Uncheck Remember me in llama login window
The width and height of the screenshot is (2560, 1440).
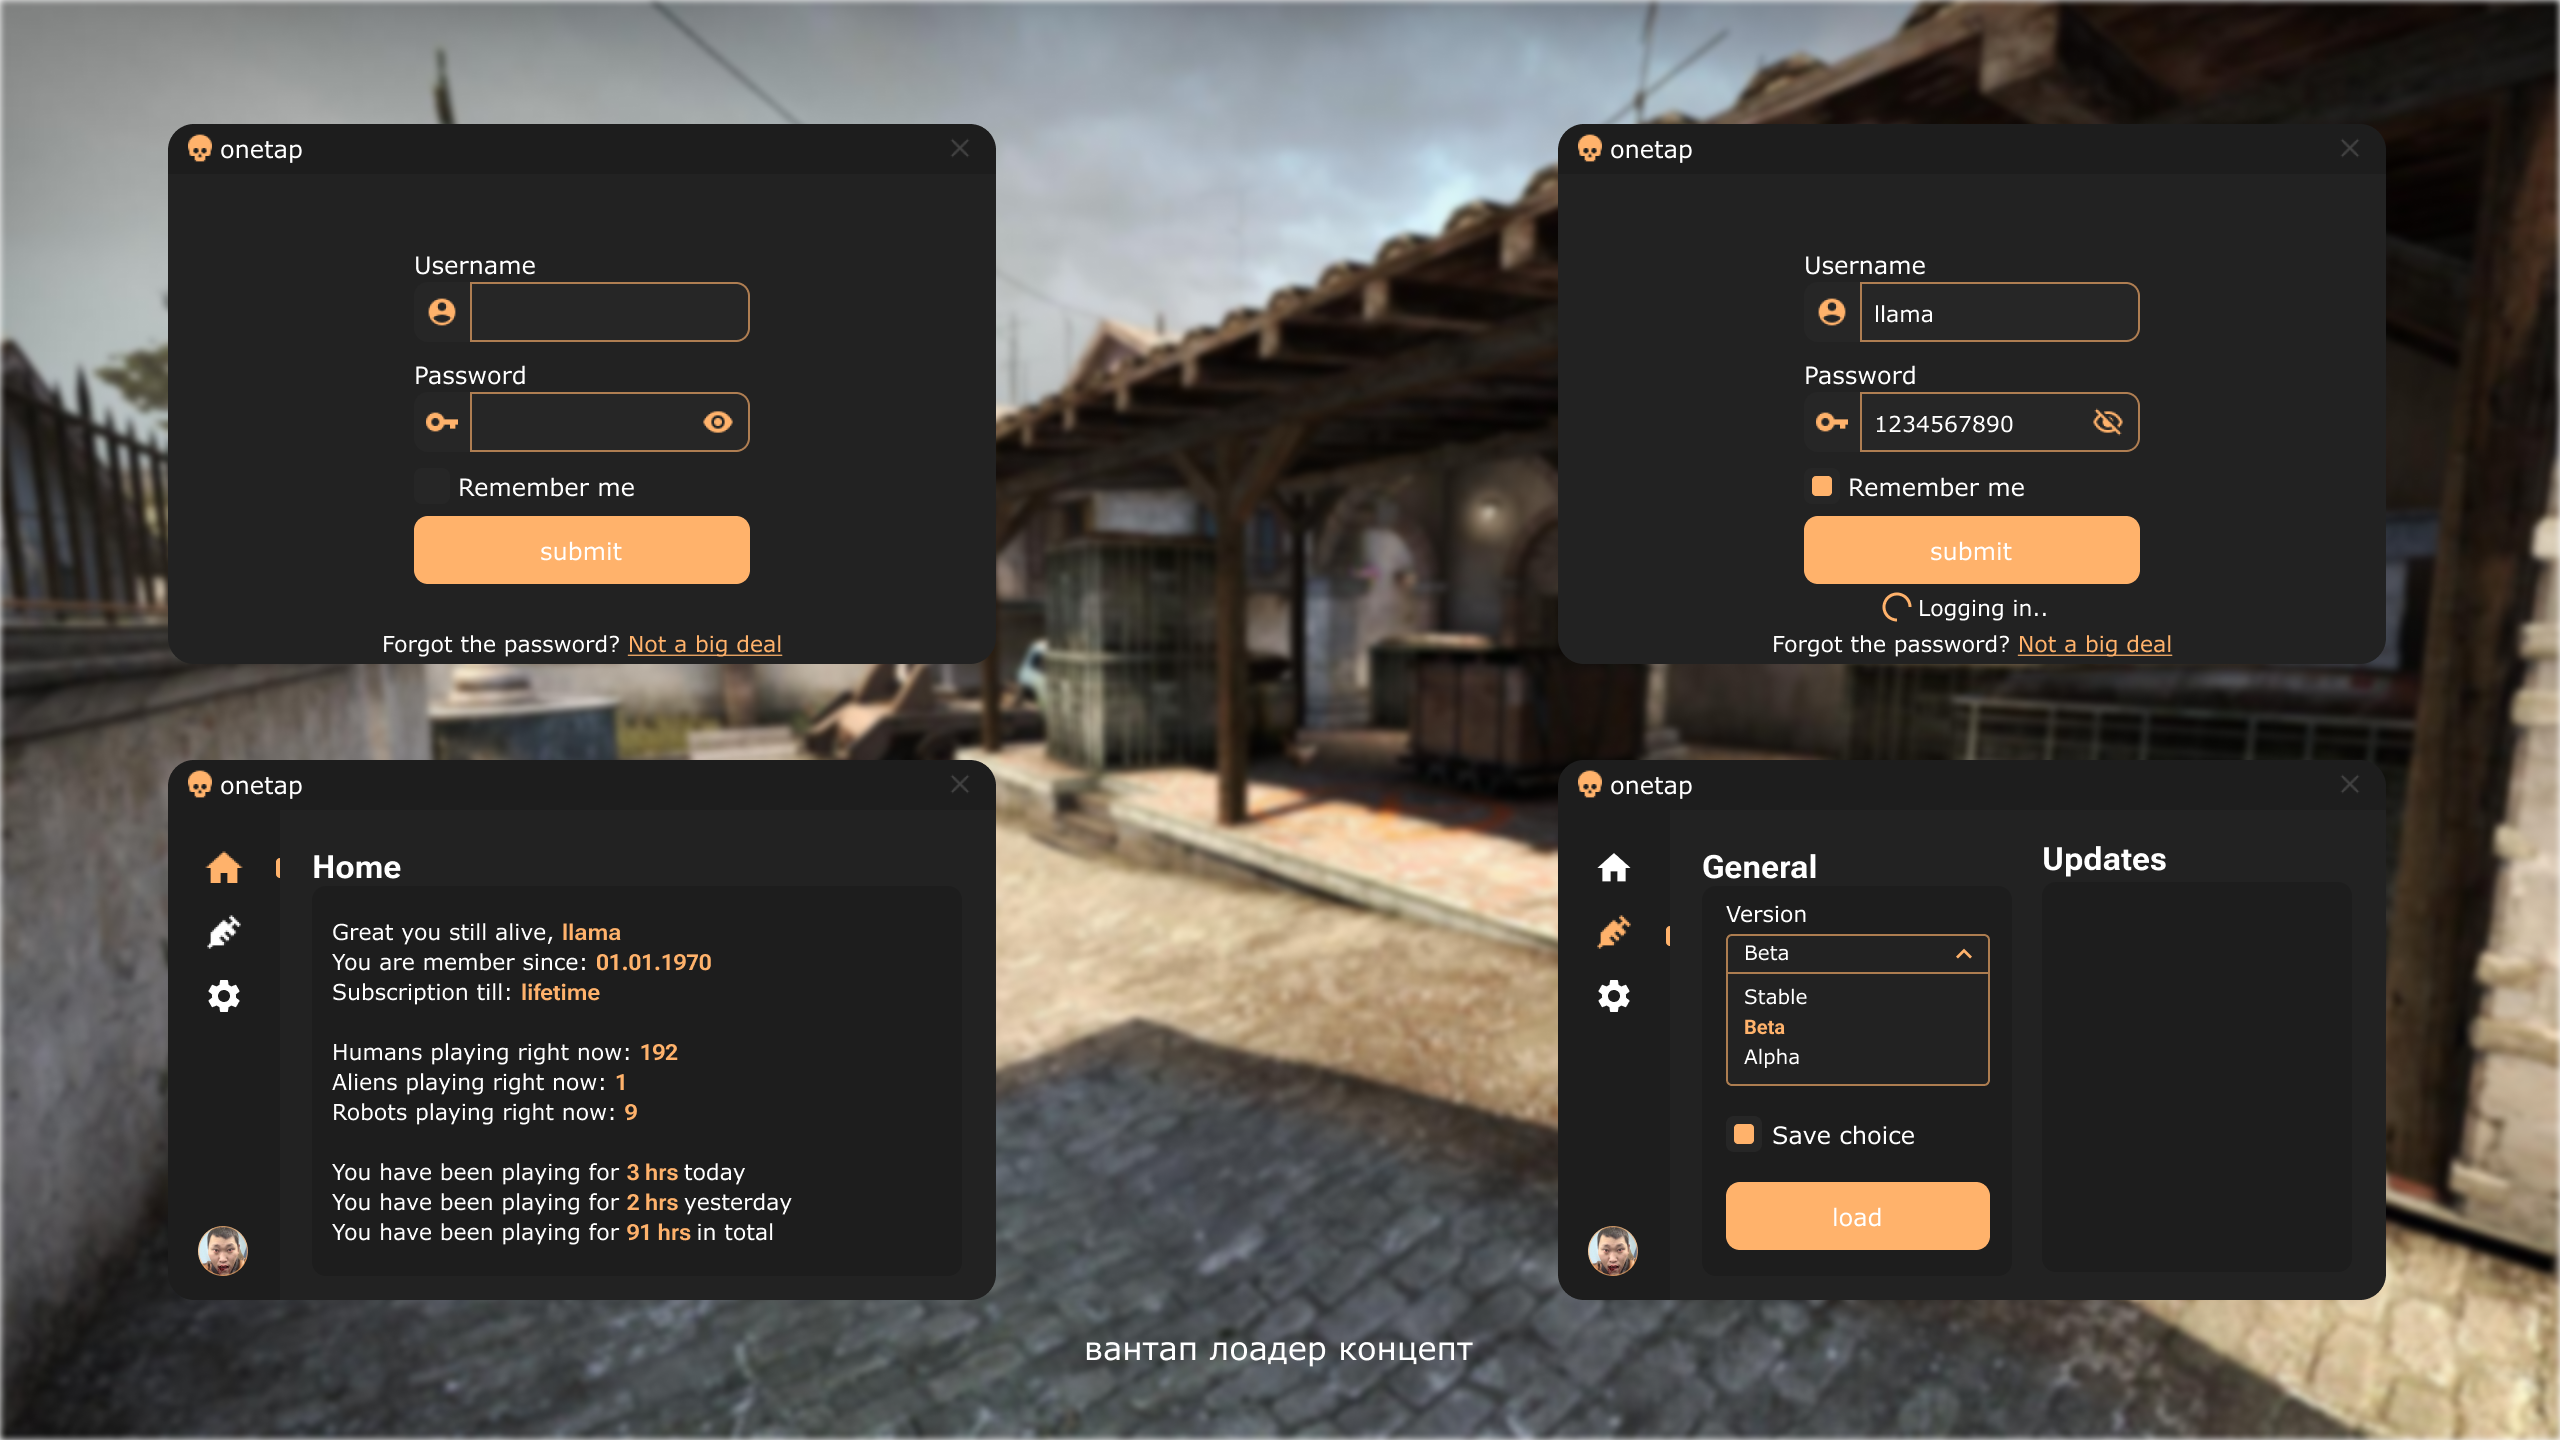(x=1822, y=487)
